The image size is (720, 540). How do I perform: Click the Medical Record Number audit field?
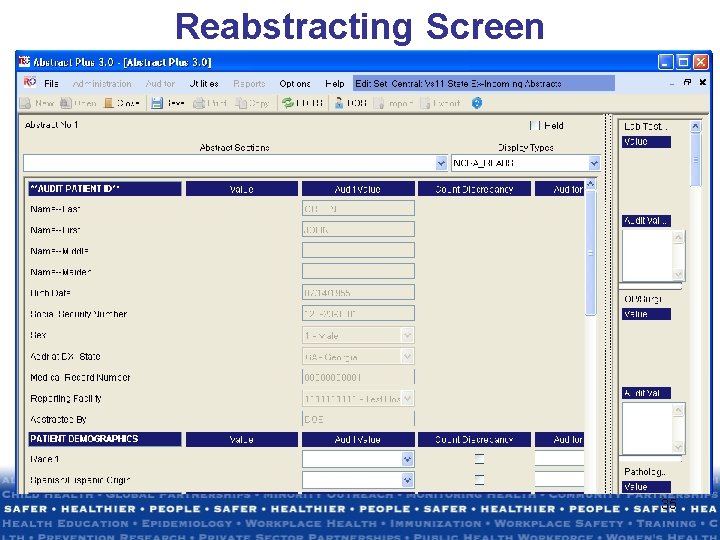coord(358,377)
